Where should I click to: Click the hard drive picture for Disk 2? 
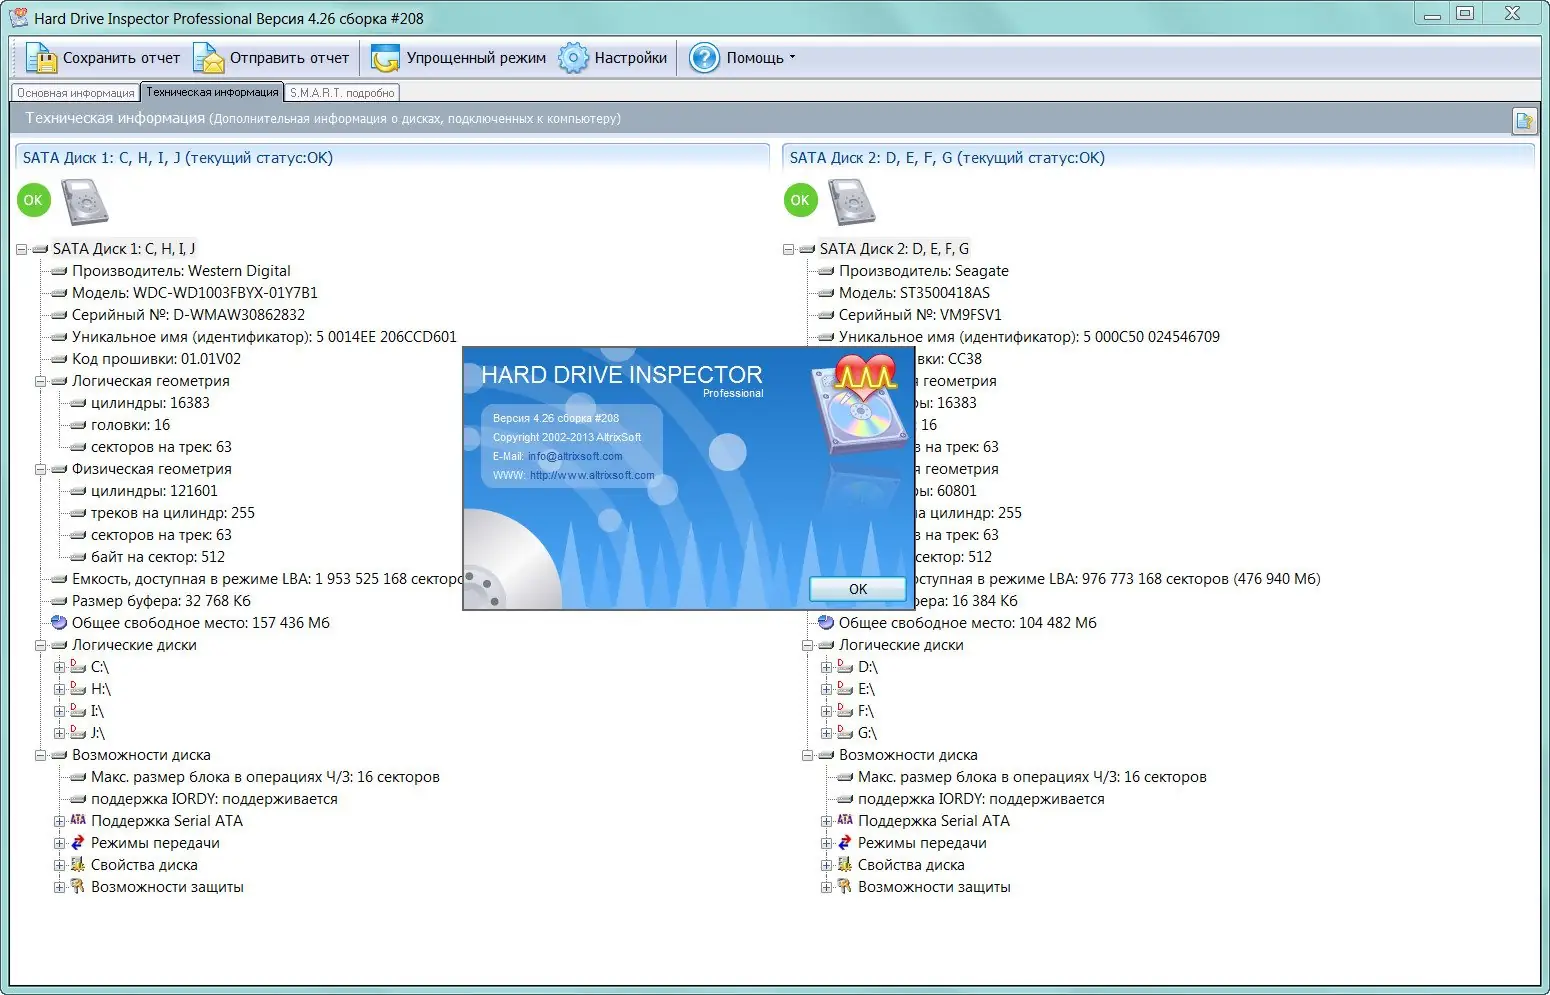[852, 202]
